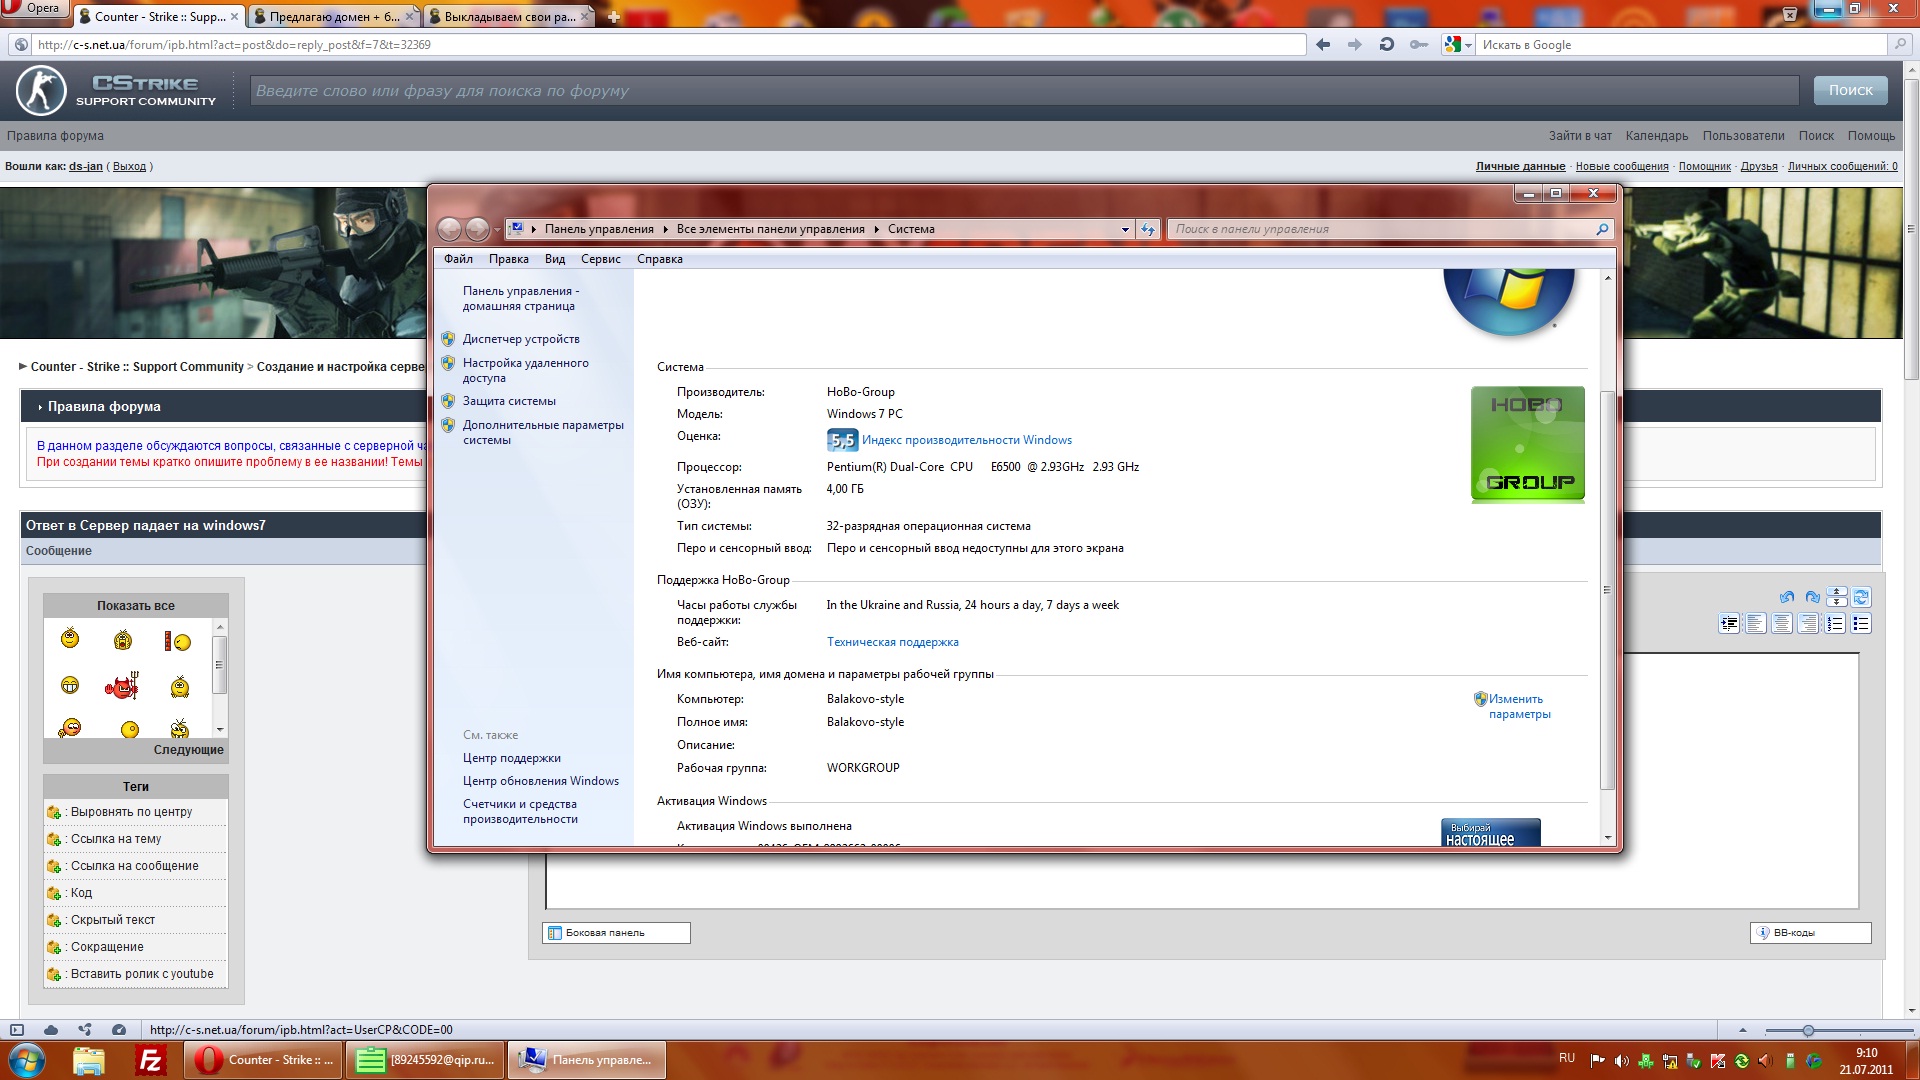
Task: Open the 'Правка' menu in Control Panel
Action: pyautogui.click(x=509, y=259)
